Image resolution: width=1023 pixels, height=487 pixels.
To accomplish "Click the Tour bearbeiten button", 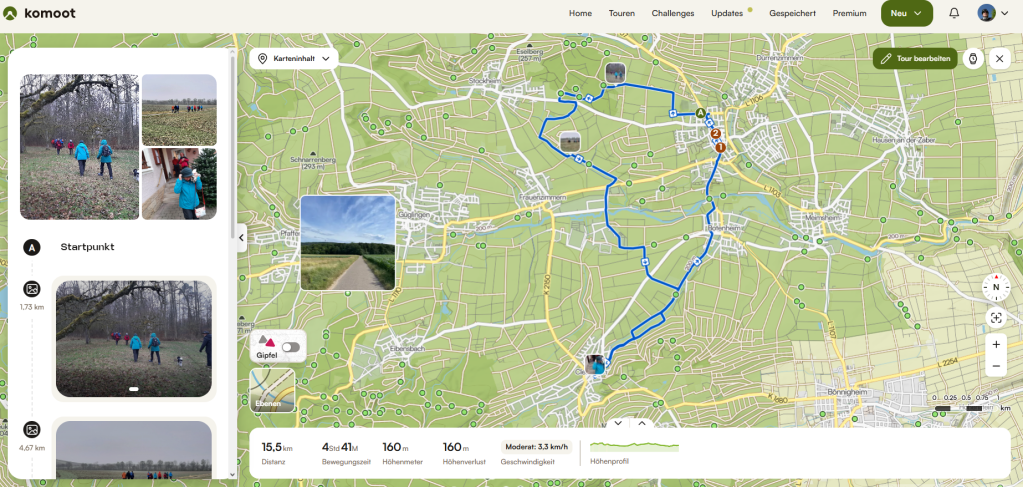I will (915, 58).
